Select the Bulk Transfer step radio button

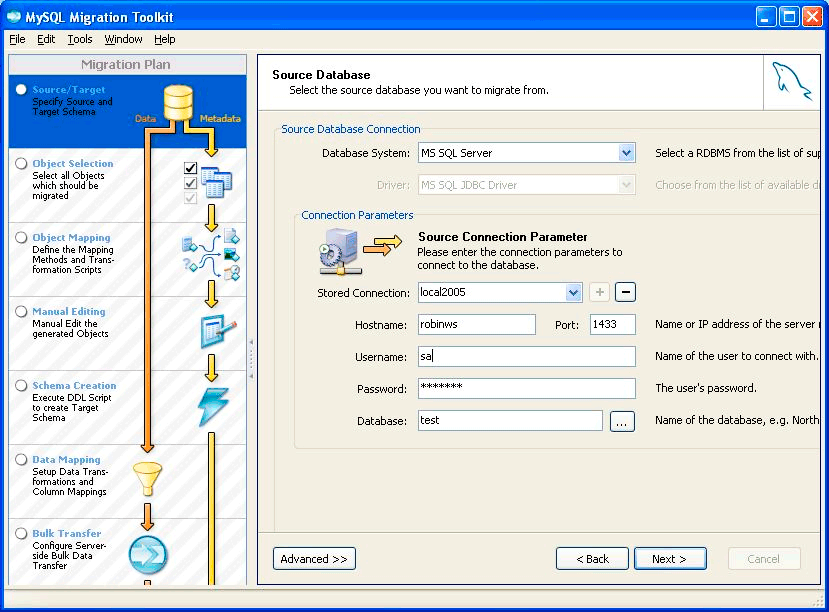(21, 533)
